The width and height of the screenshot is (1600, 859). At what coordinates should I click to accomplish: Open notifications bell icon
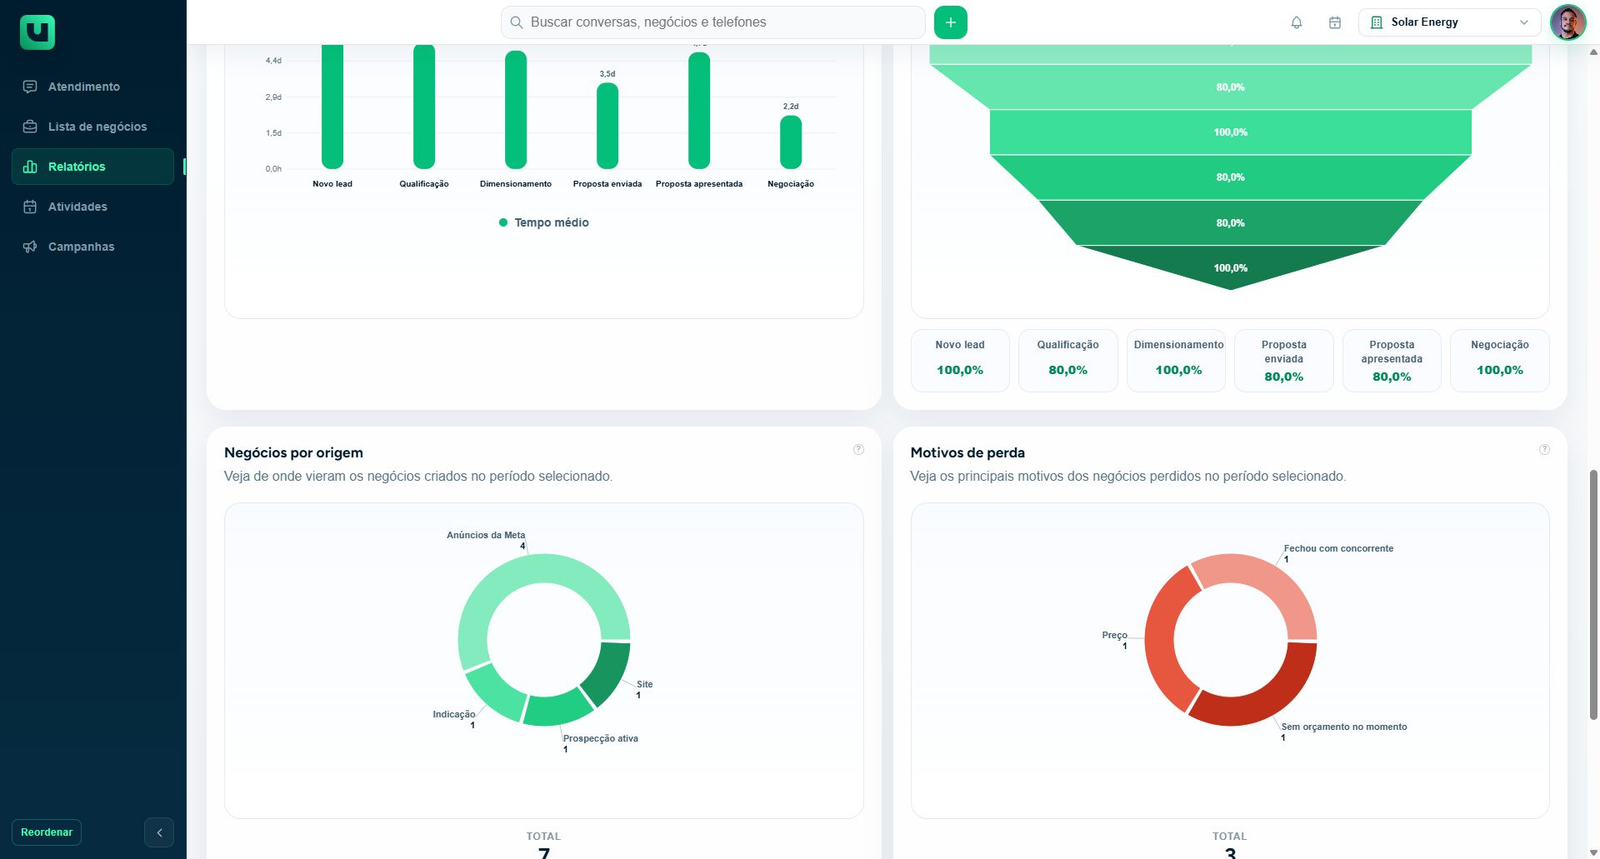click(x=1297, y=22)
